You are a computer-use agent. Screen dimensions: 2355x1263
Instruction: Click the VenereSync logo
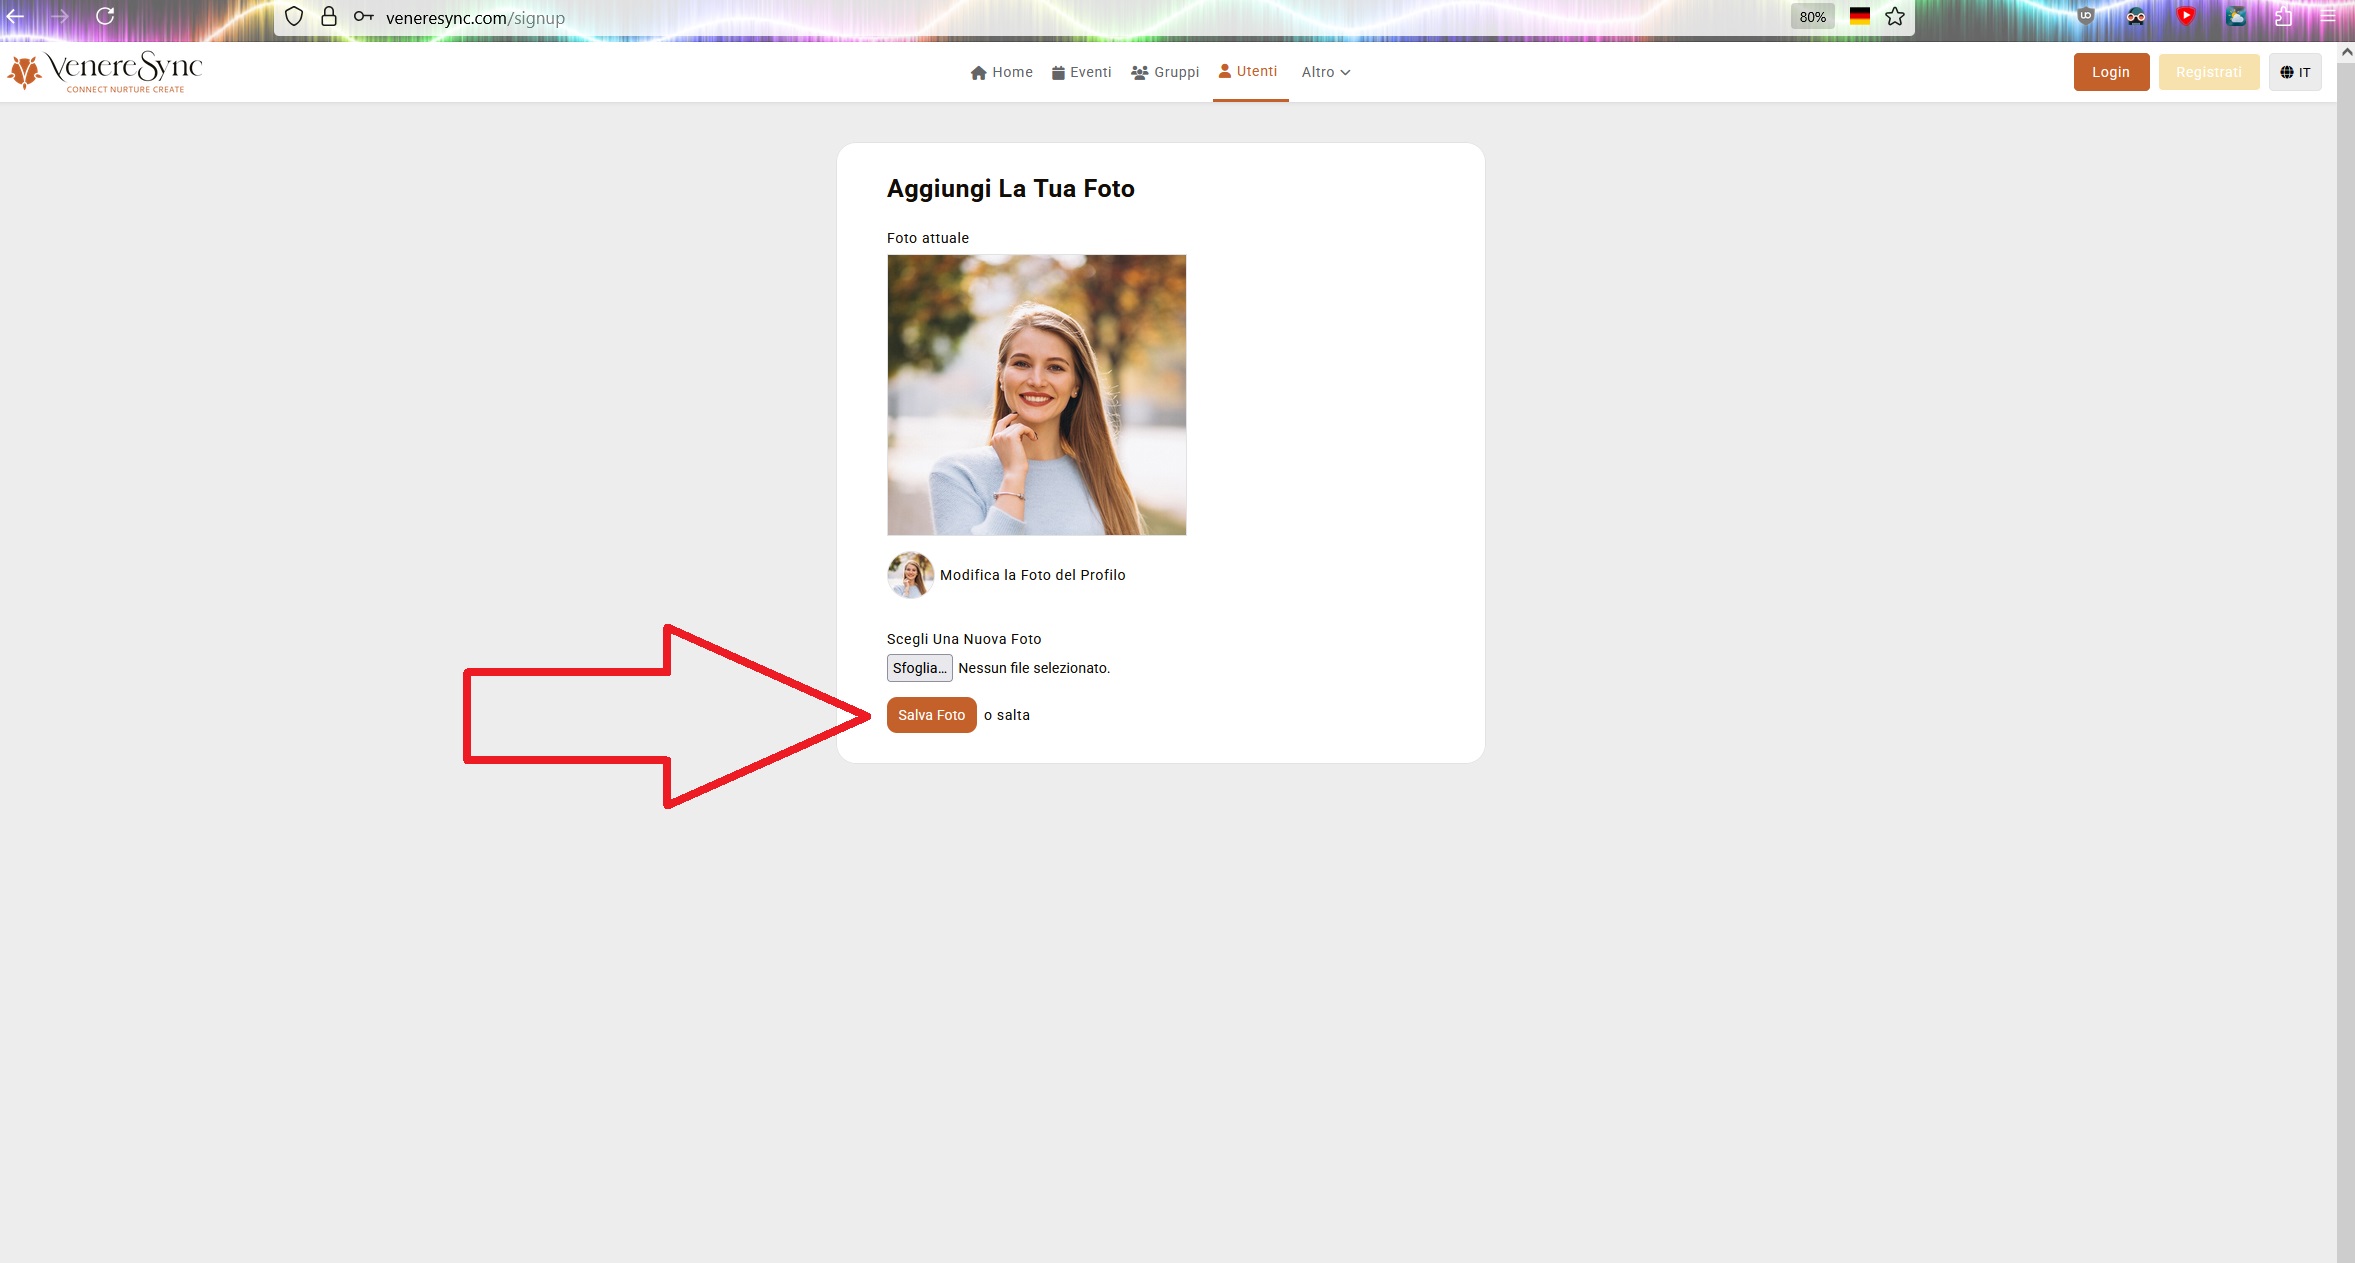(x=105, y=71)
